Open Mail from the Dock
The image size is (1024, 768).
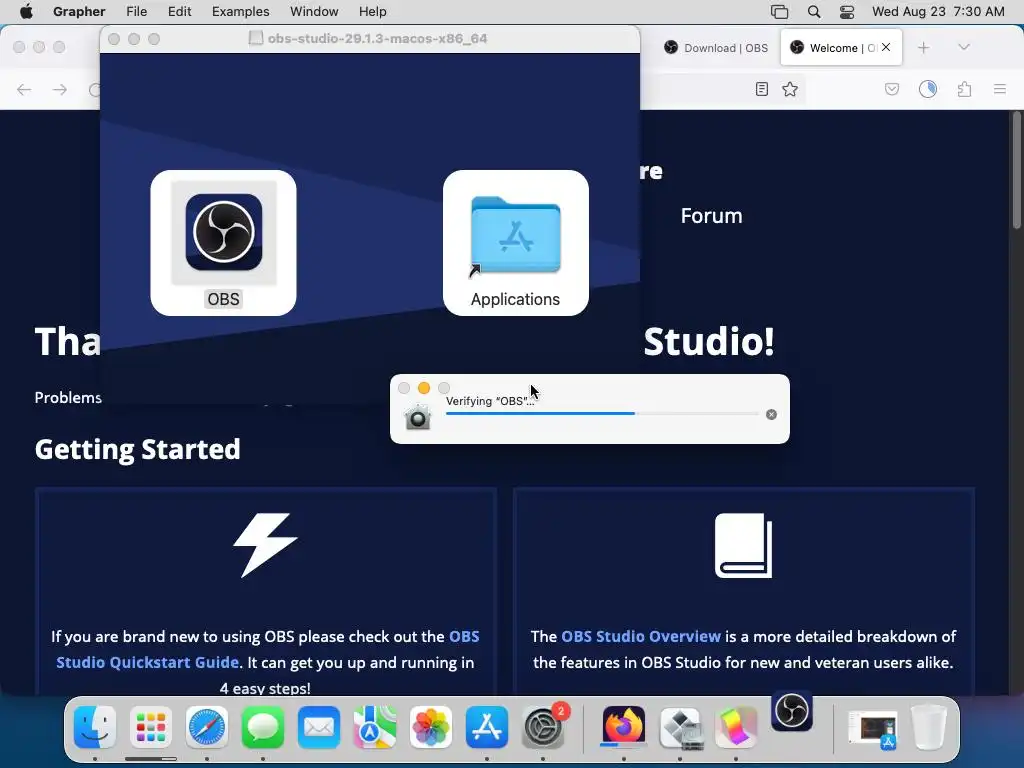click(x=319, y=727)
